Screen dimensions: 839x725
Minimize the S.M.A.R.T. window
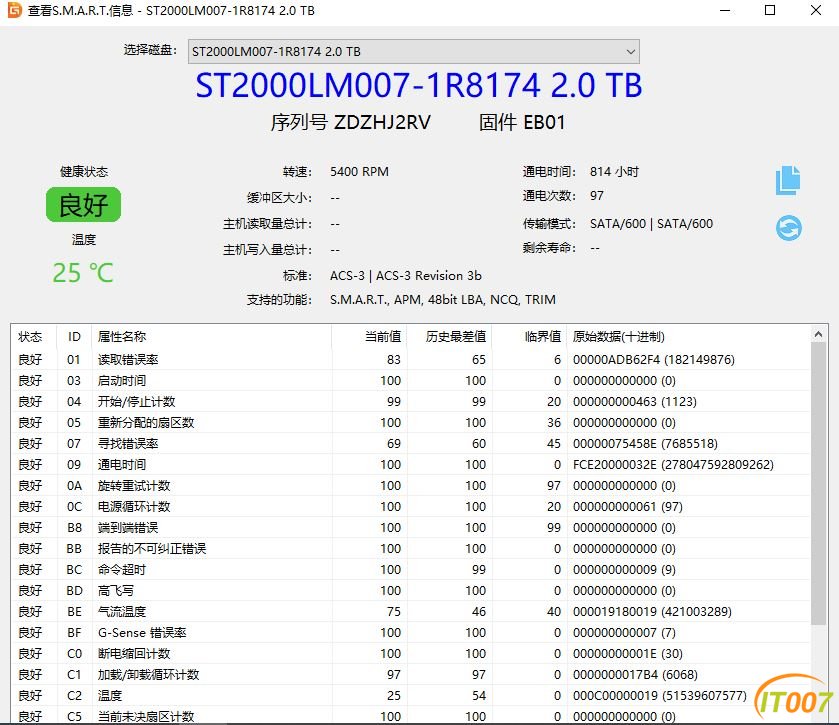point(725,10)
